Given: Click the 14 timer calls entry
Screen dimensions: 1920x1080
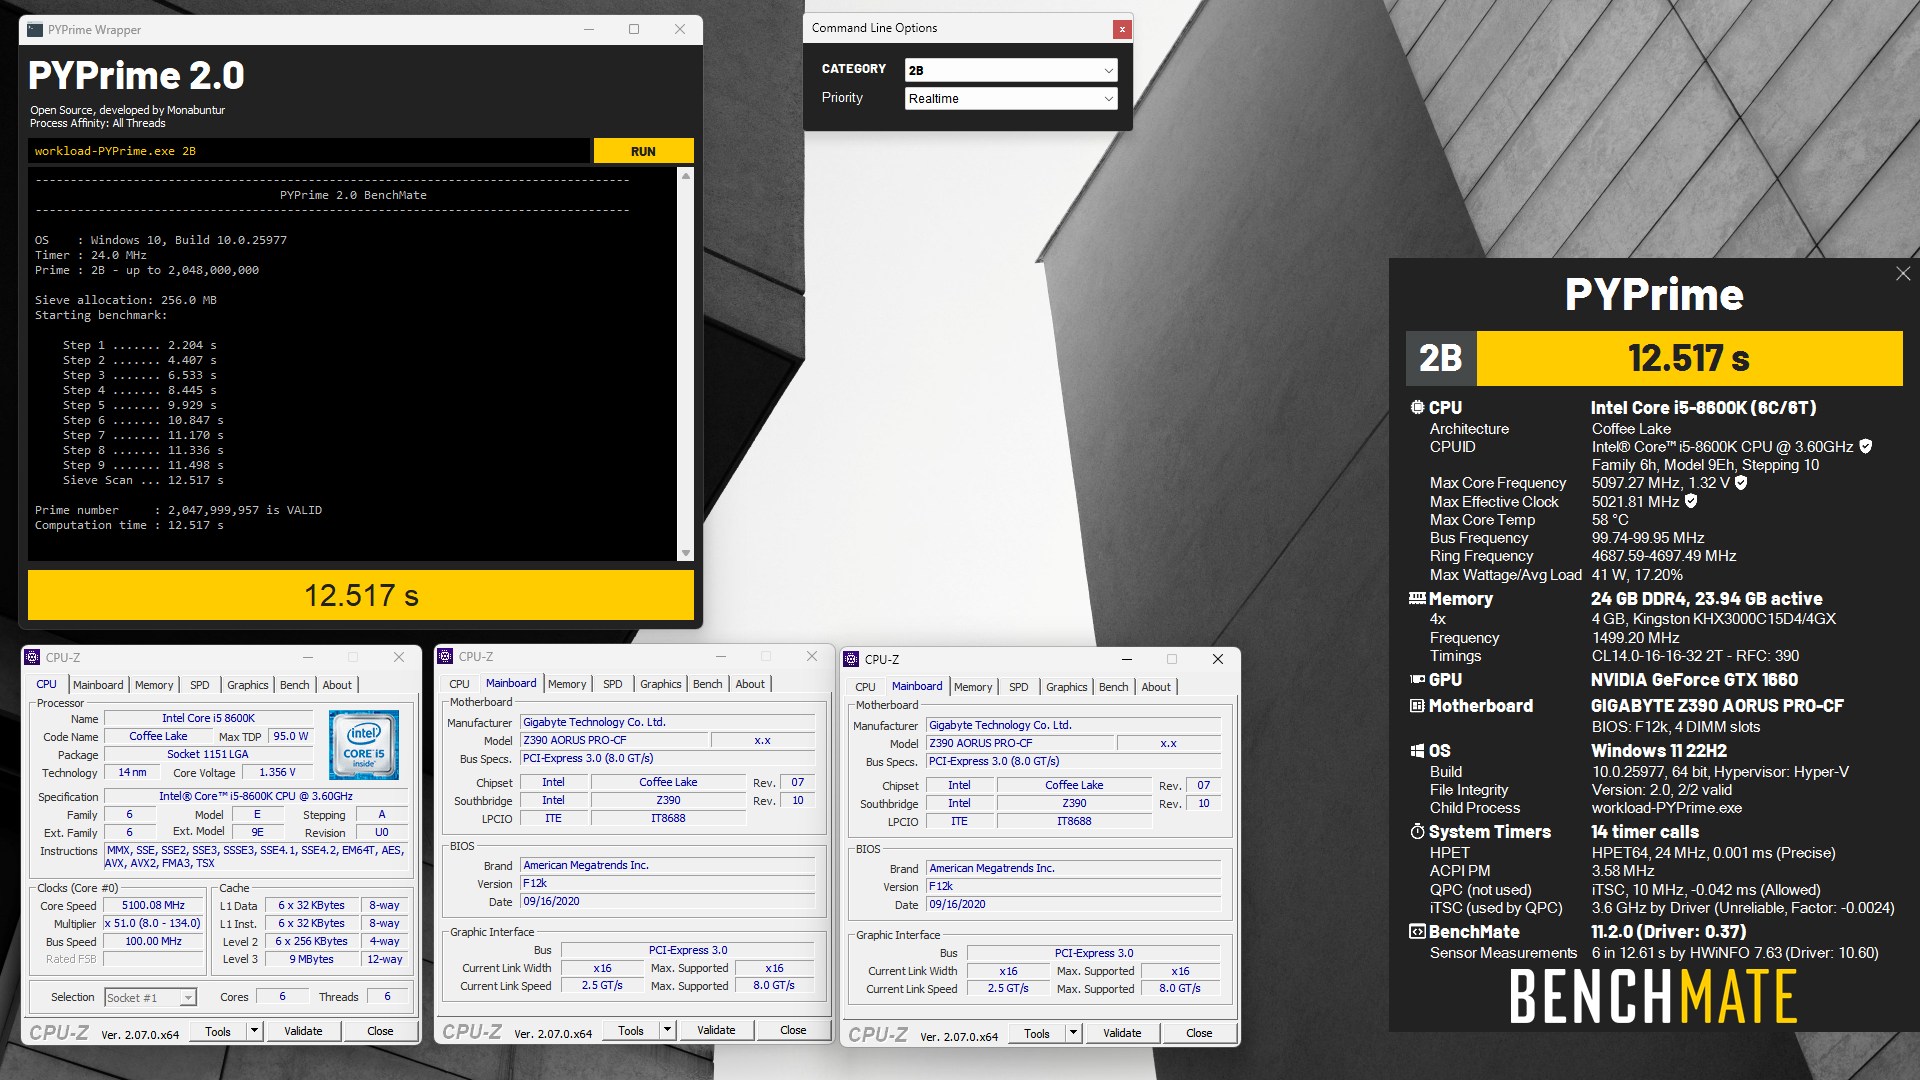Looking at the screenshot, I should coord(1645,831).
